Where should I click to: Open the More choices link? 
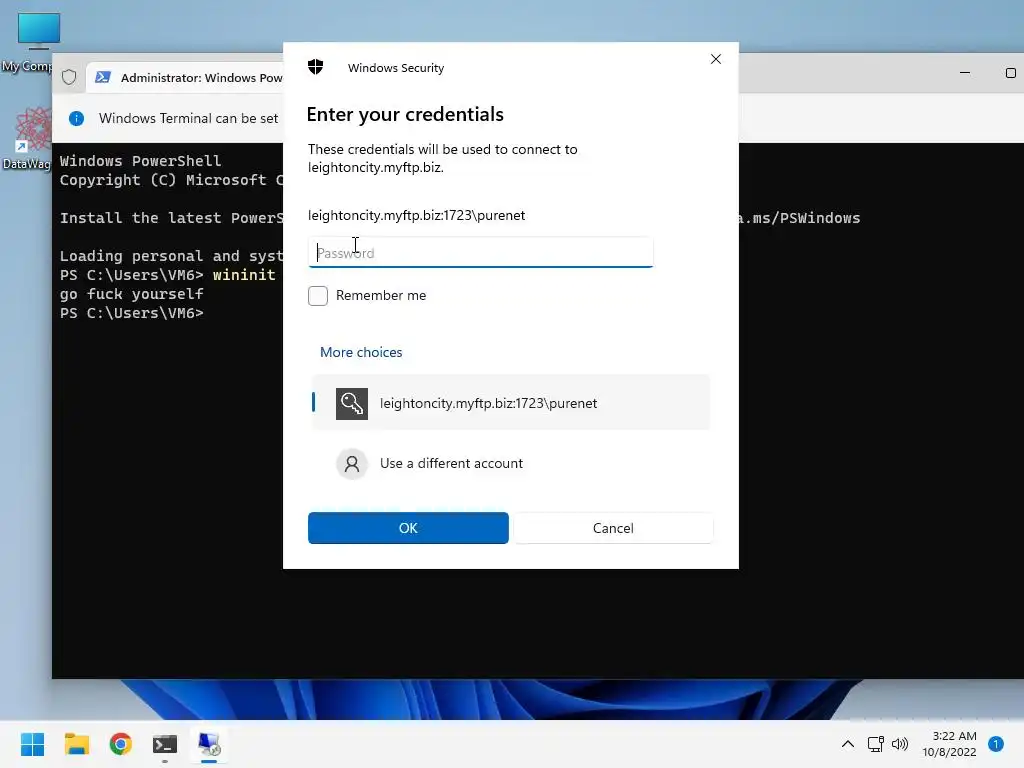(x=361, y=352)
